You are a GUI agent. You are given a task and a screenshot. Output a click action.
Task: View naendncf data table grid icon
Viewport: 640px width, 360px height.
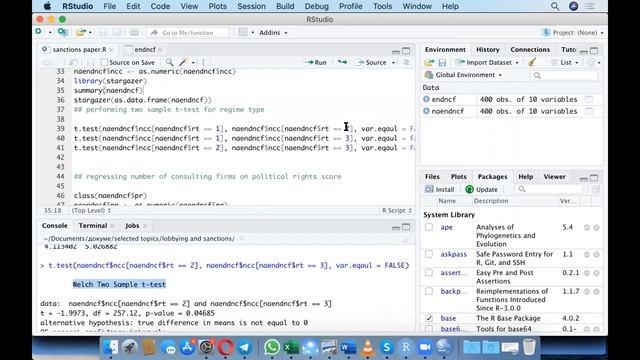click(x=589, y=111)
